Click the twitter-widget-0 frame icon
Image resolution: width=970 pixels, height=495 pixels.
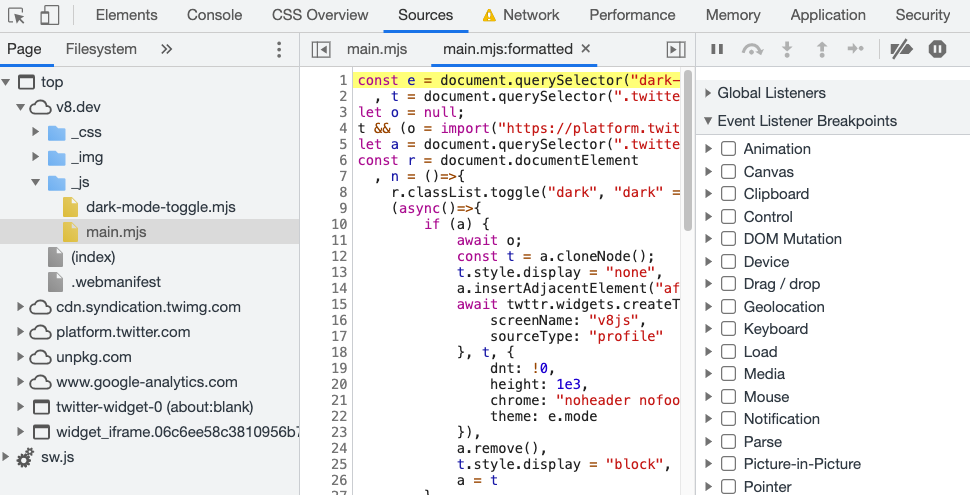pos(41,407)
